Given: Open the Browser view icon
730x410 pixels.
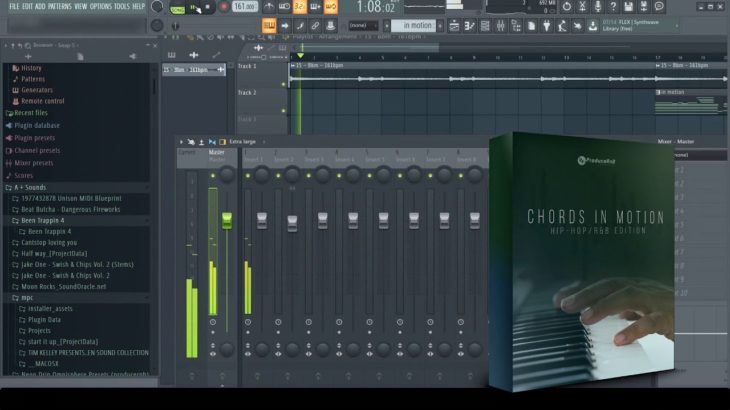Looking at the screenshot, I should click(x=516, y=26).
